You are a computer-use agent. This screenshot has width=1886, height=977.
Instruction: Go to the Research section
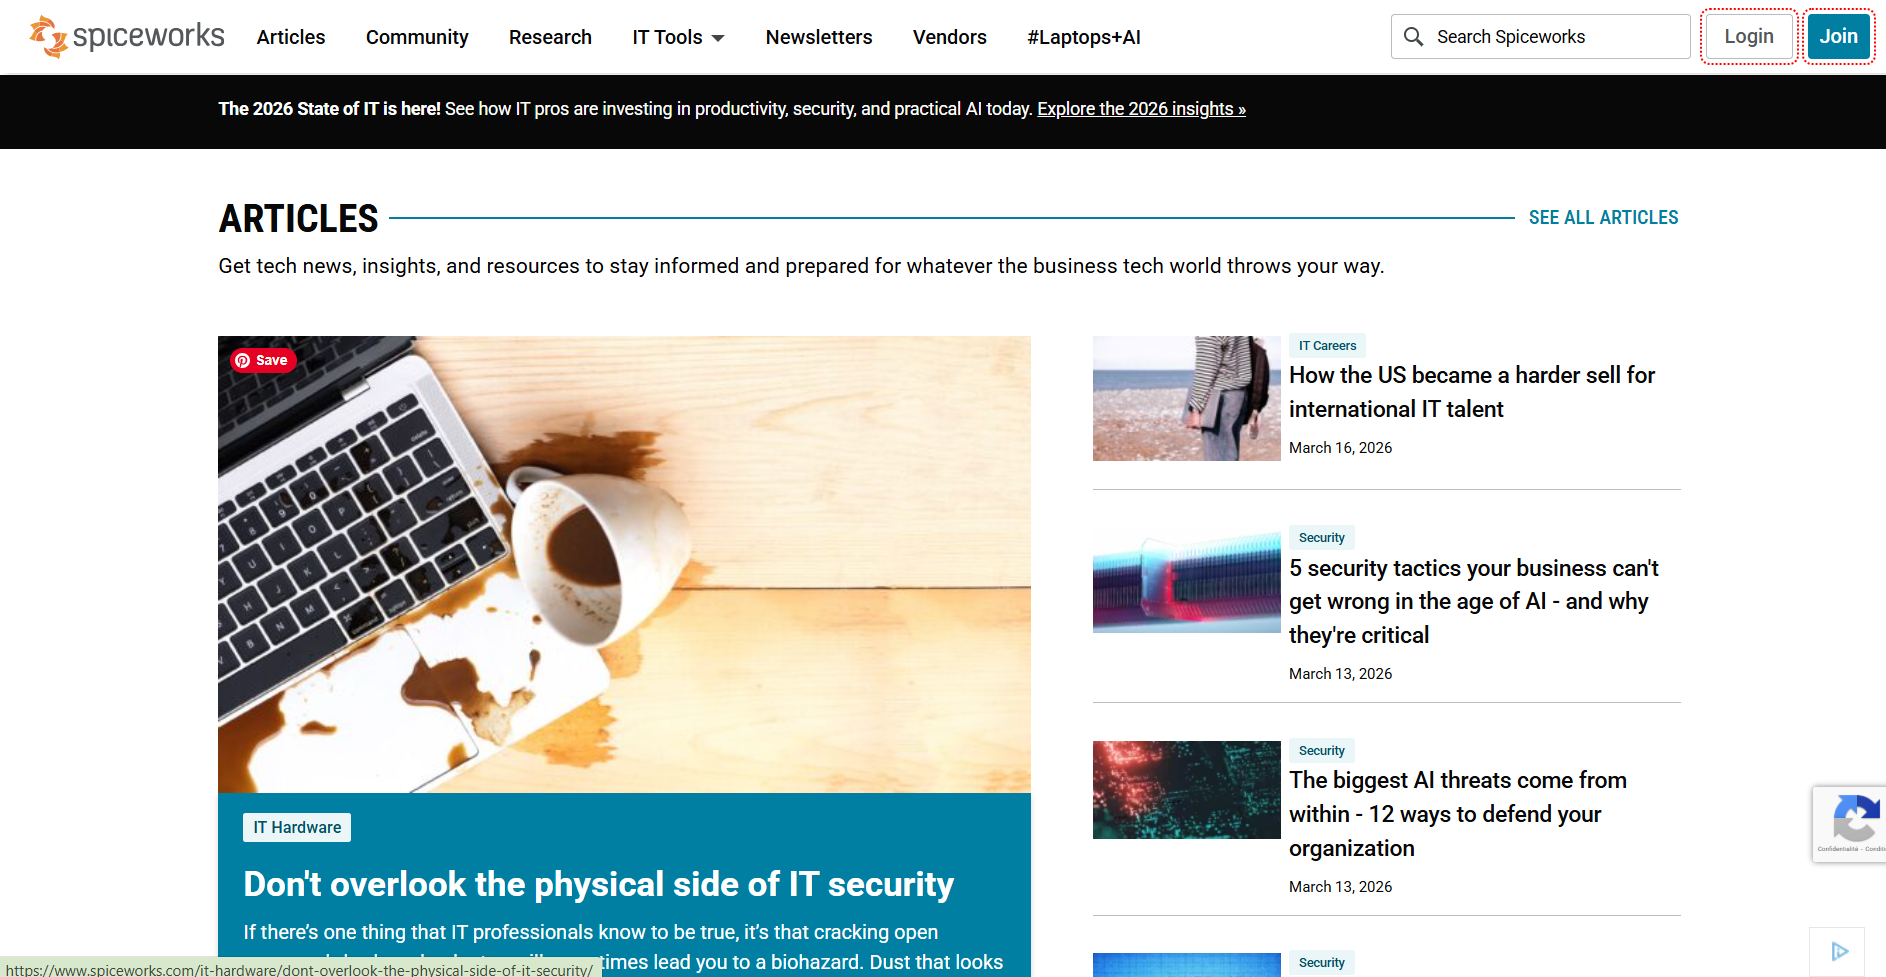[x=550, y=37]
